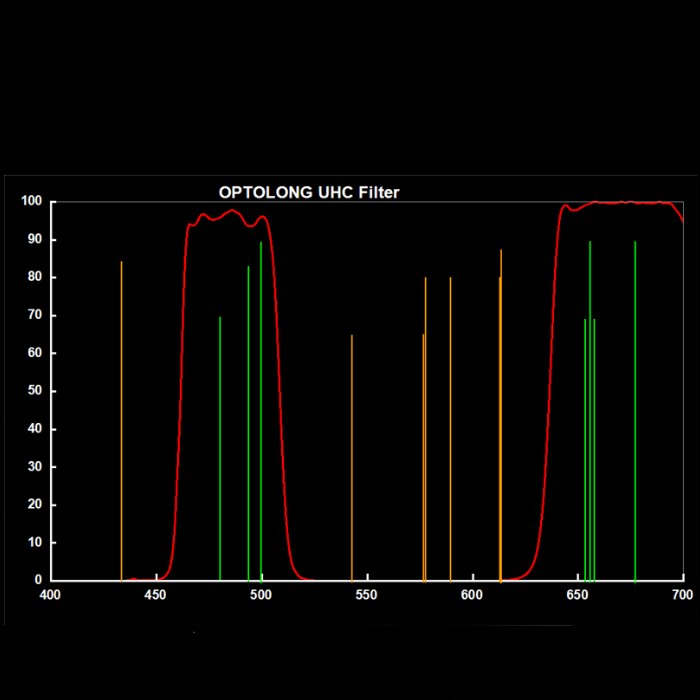The image size is (700, 700).
Task: Click the orange line near 543 nm
Action: (x=352, y=460)
